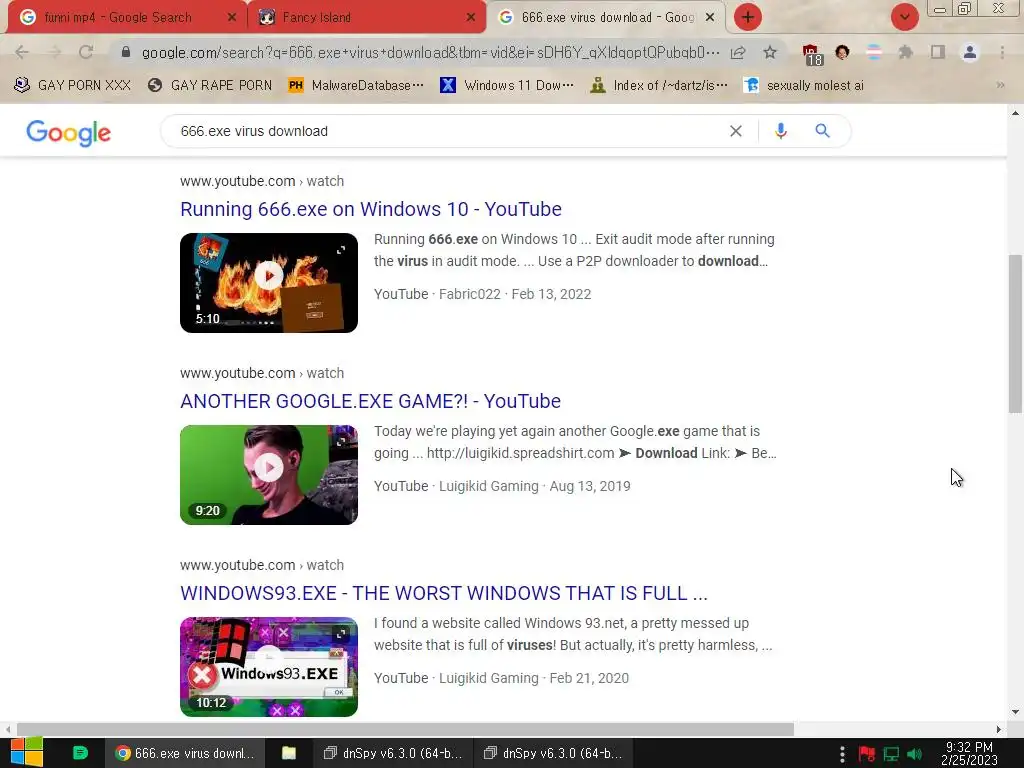The height and width of the screenshot is (768, 1024).
Task: Expand preview on the 666.exe thumbnail
Action: 341,250
